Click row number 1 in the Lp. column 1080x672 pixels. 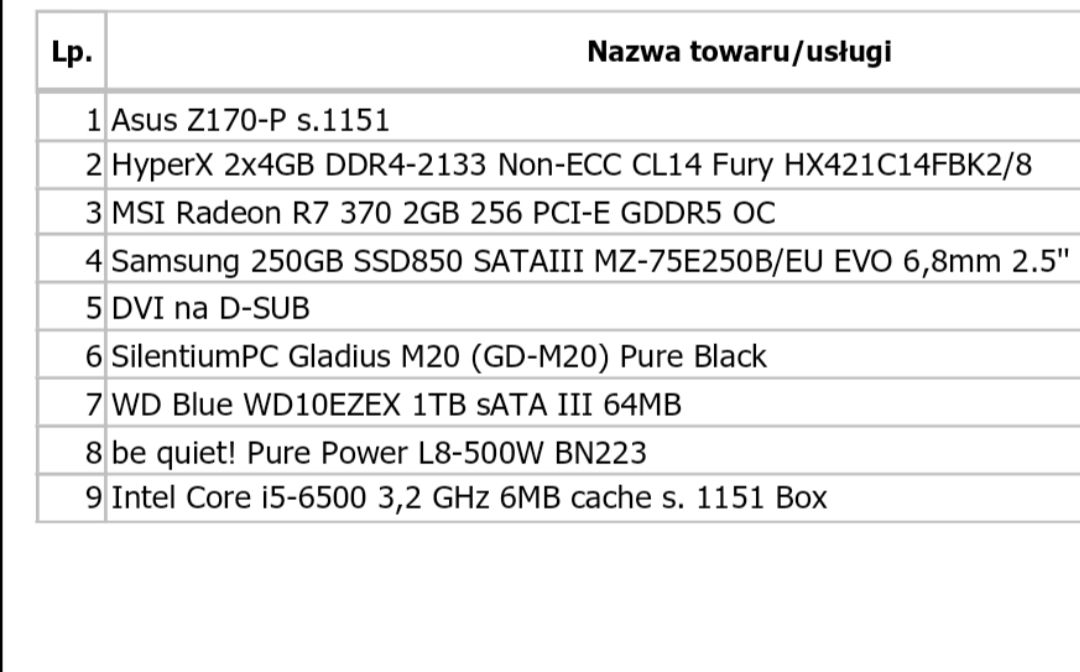tap(93, 120)
